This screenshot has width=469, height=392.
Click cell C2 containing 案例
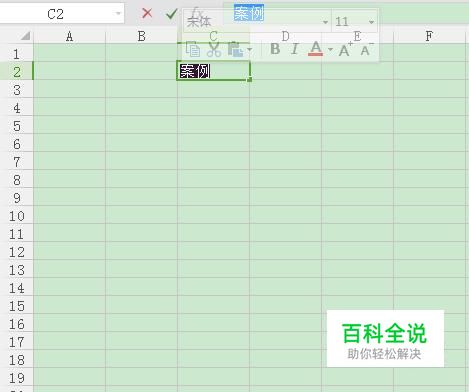[x=213, y=71]
